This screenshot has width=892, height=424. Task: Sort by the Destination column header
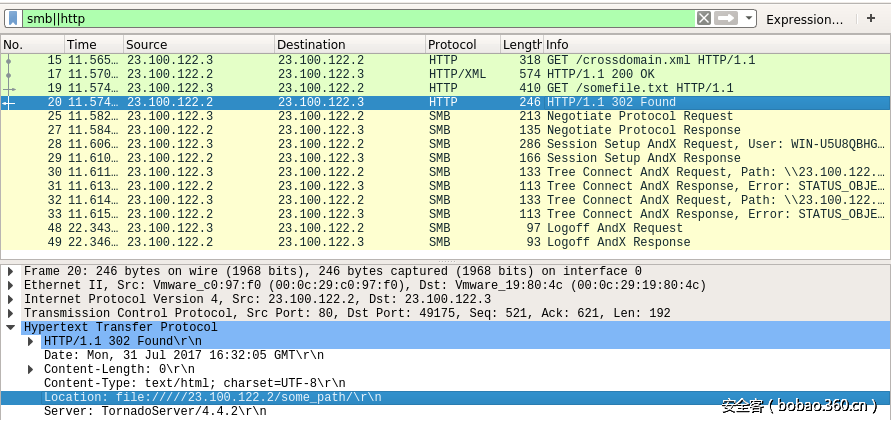tap(347, 44)
